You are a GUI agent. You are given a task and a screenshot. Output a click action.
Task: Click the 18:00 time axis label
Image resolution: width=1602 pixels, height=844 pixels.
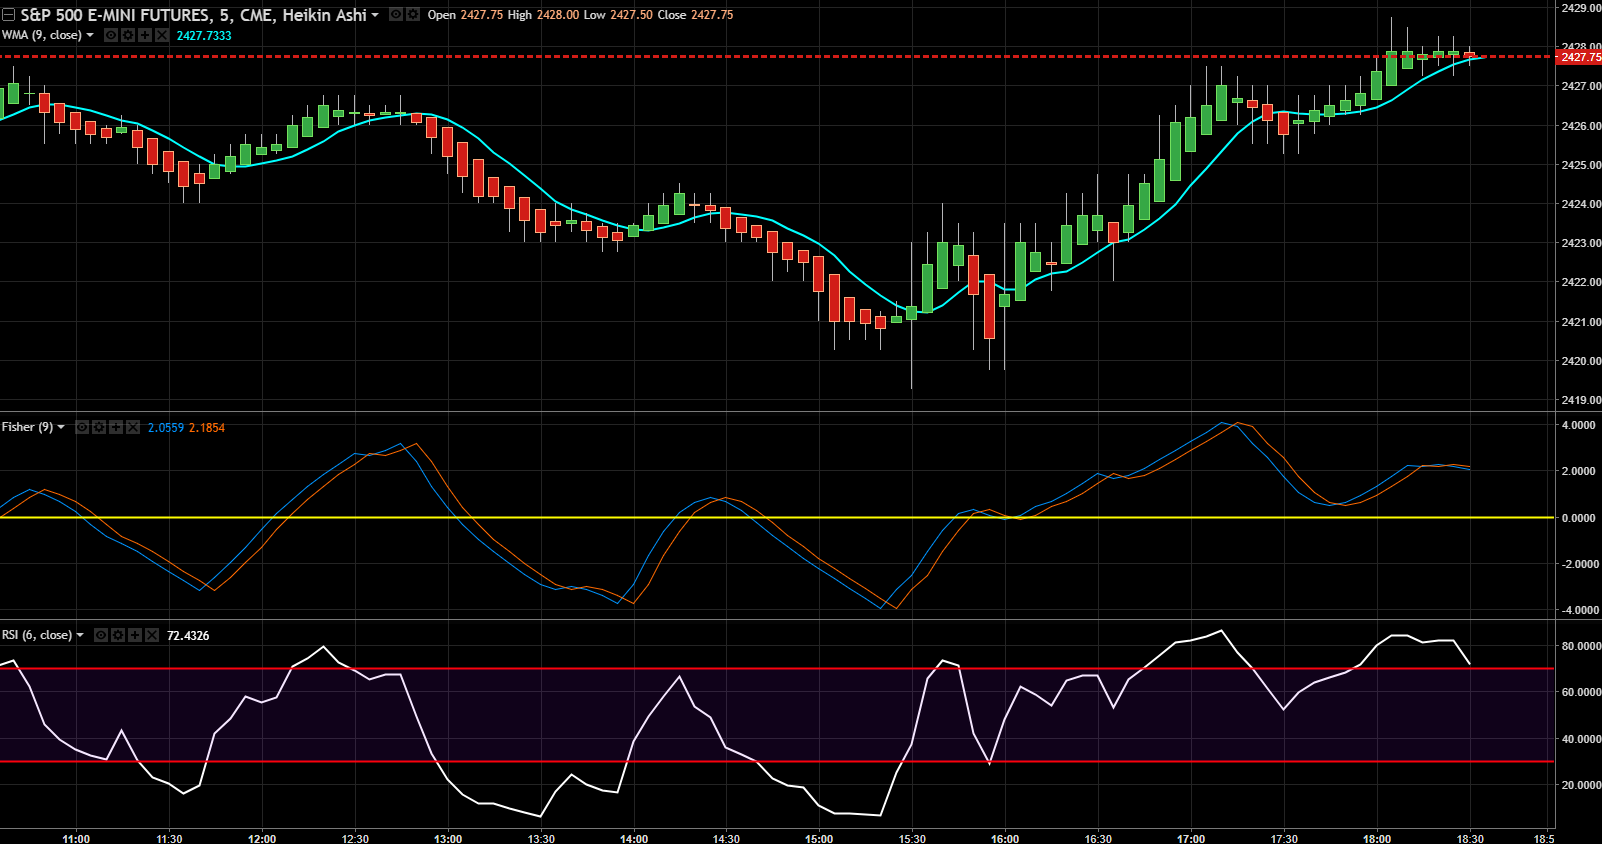(x=1377, y=838)
